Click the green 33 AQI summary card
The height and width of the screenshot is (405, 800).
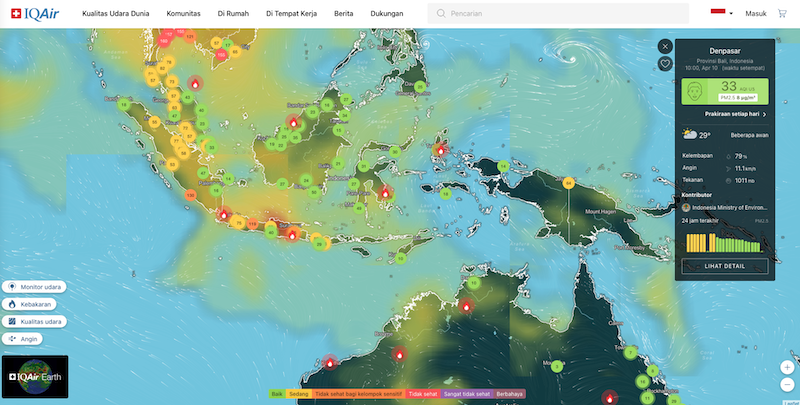[724, 91]
